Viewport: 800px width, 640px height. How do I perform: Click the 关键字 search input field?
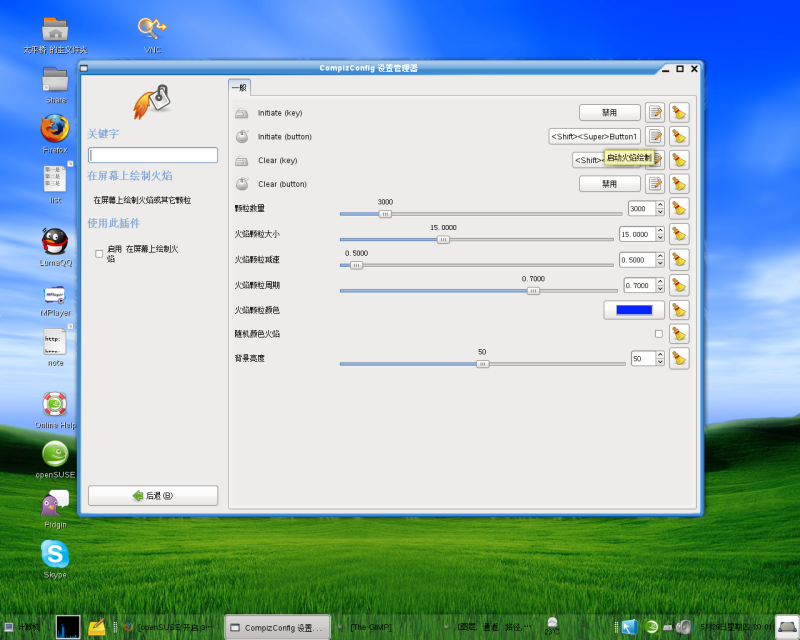pyautogui.click(x=153, y=155)
